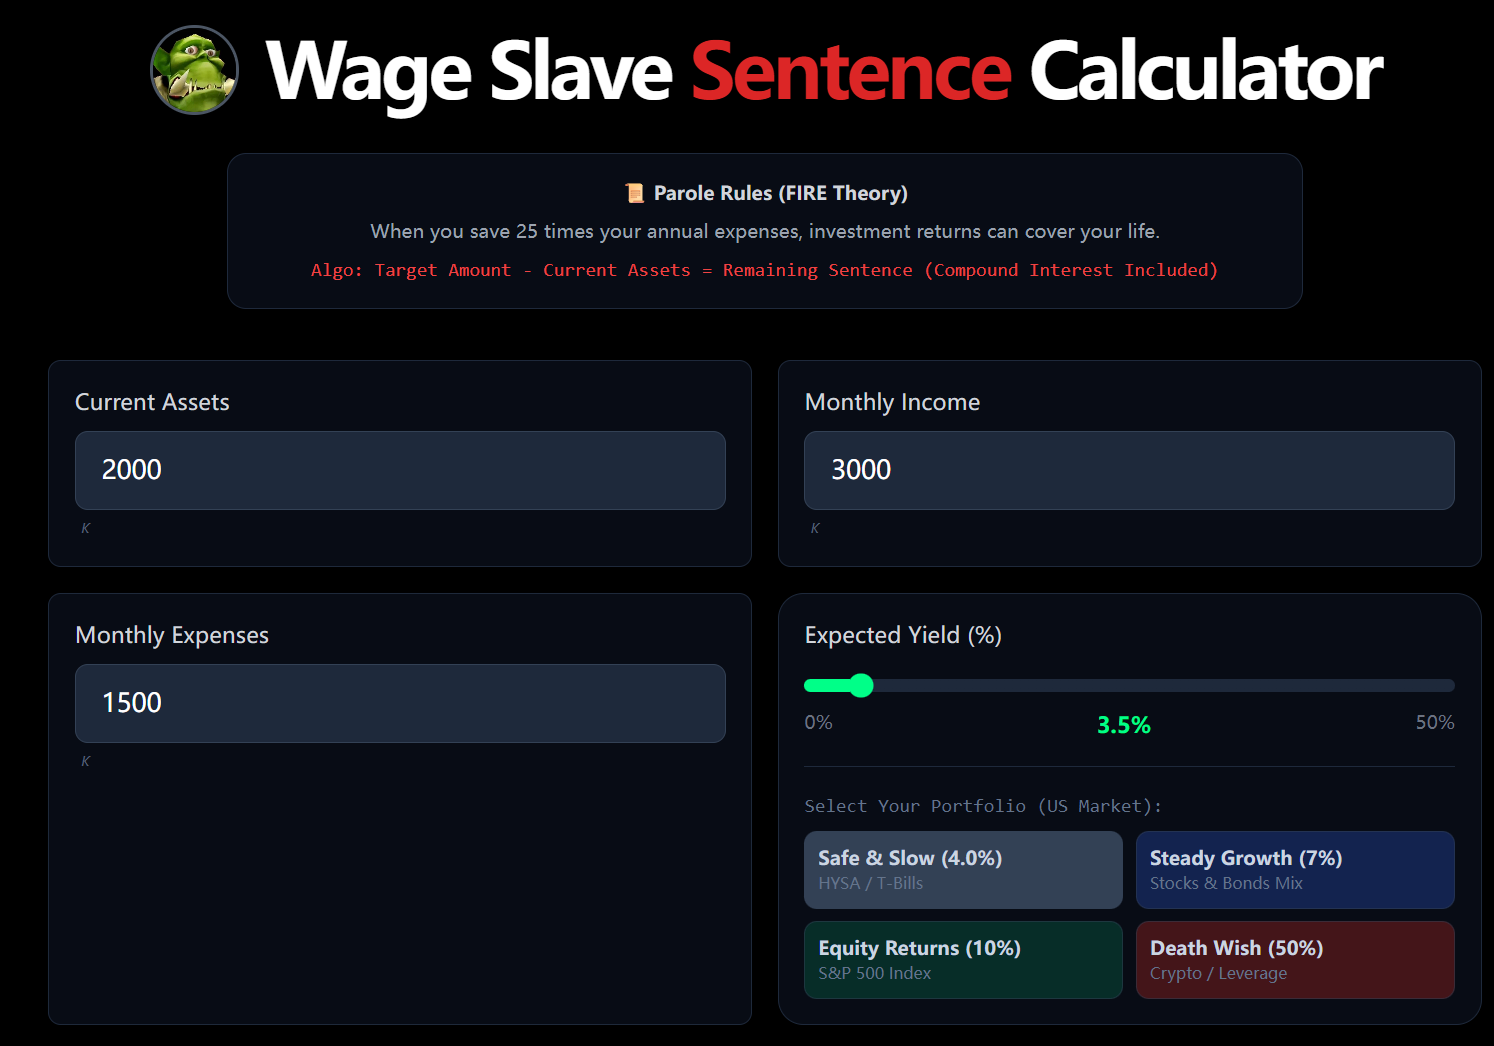This screenshot has width=1494, height=1046.
Task: Click the red Algo formula text
Action: (764, 269)
